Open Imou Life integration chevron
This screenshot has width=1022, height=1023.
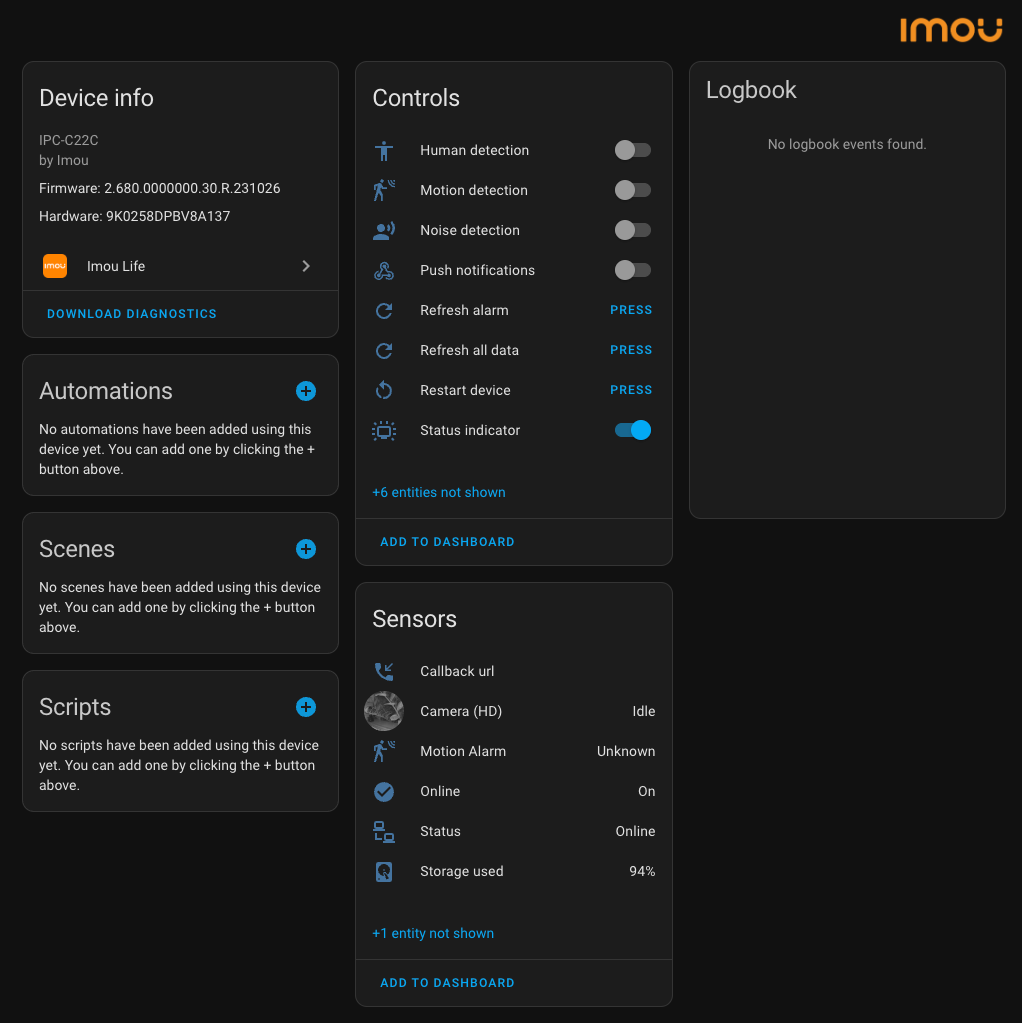click(x=306, y=266)
